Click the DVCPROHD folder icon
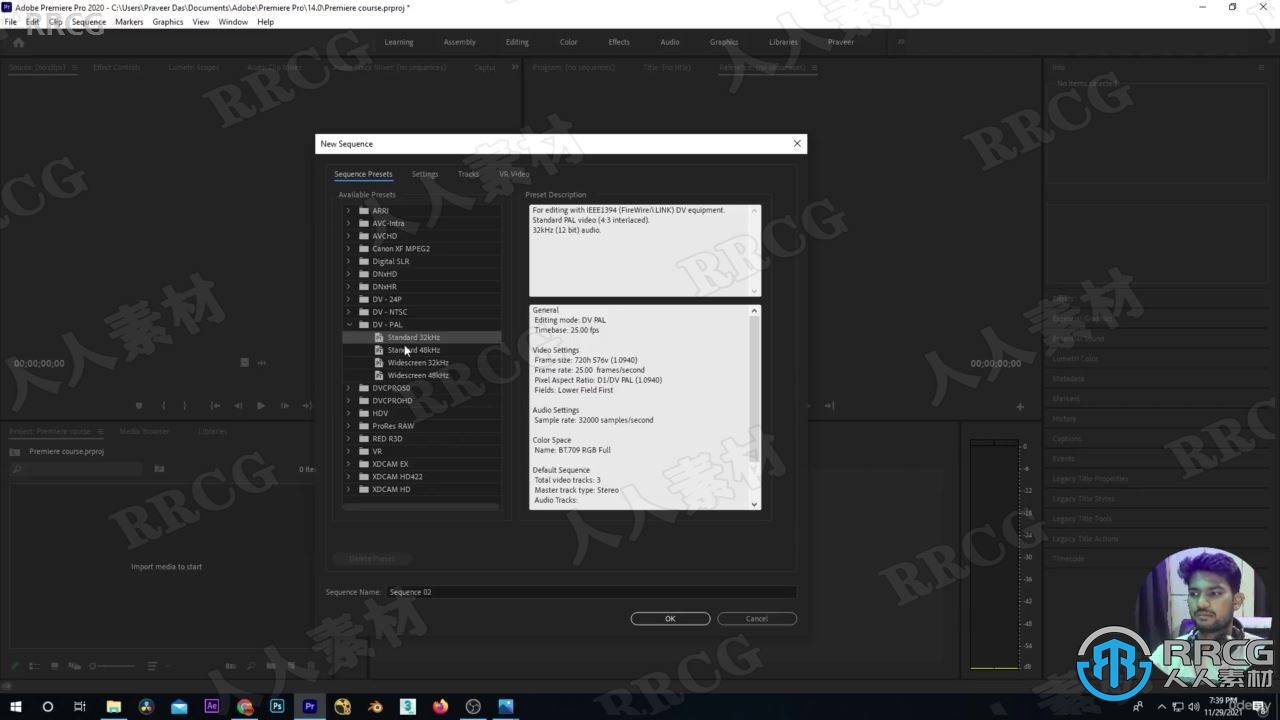The width and height of the screenshot is (1280, 720). click(x=364, y=400)
